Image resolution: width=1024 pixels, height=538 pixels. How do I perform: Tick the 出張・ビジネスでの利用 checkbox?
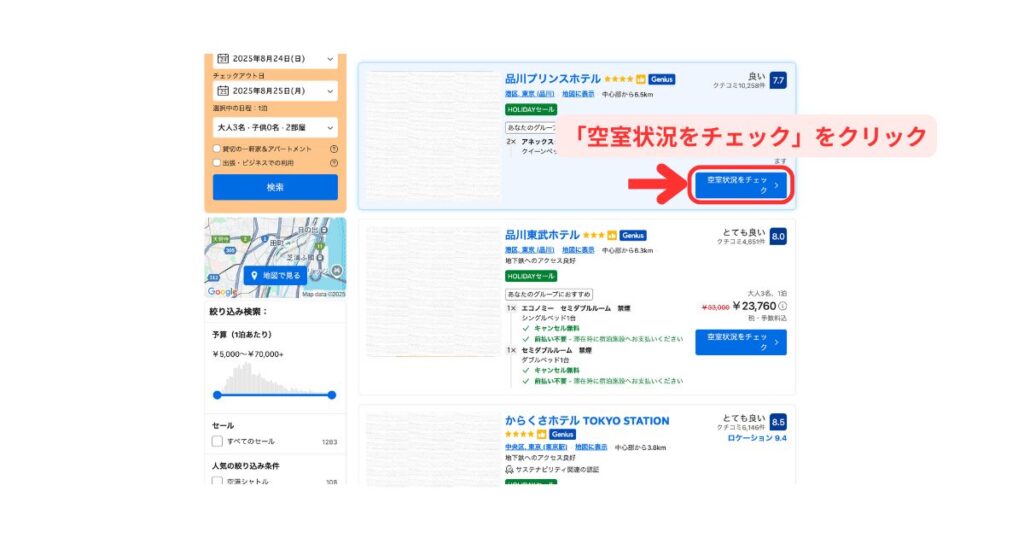(217, 163)
